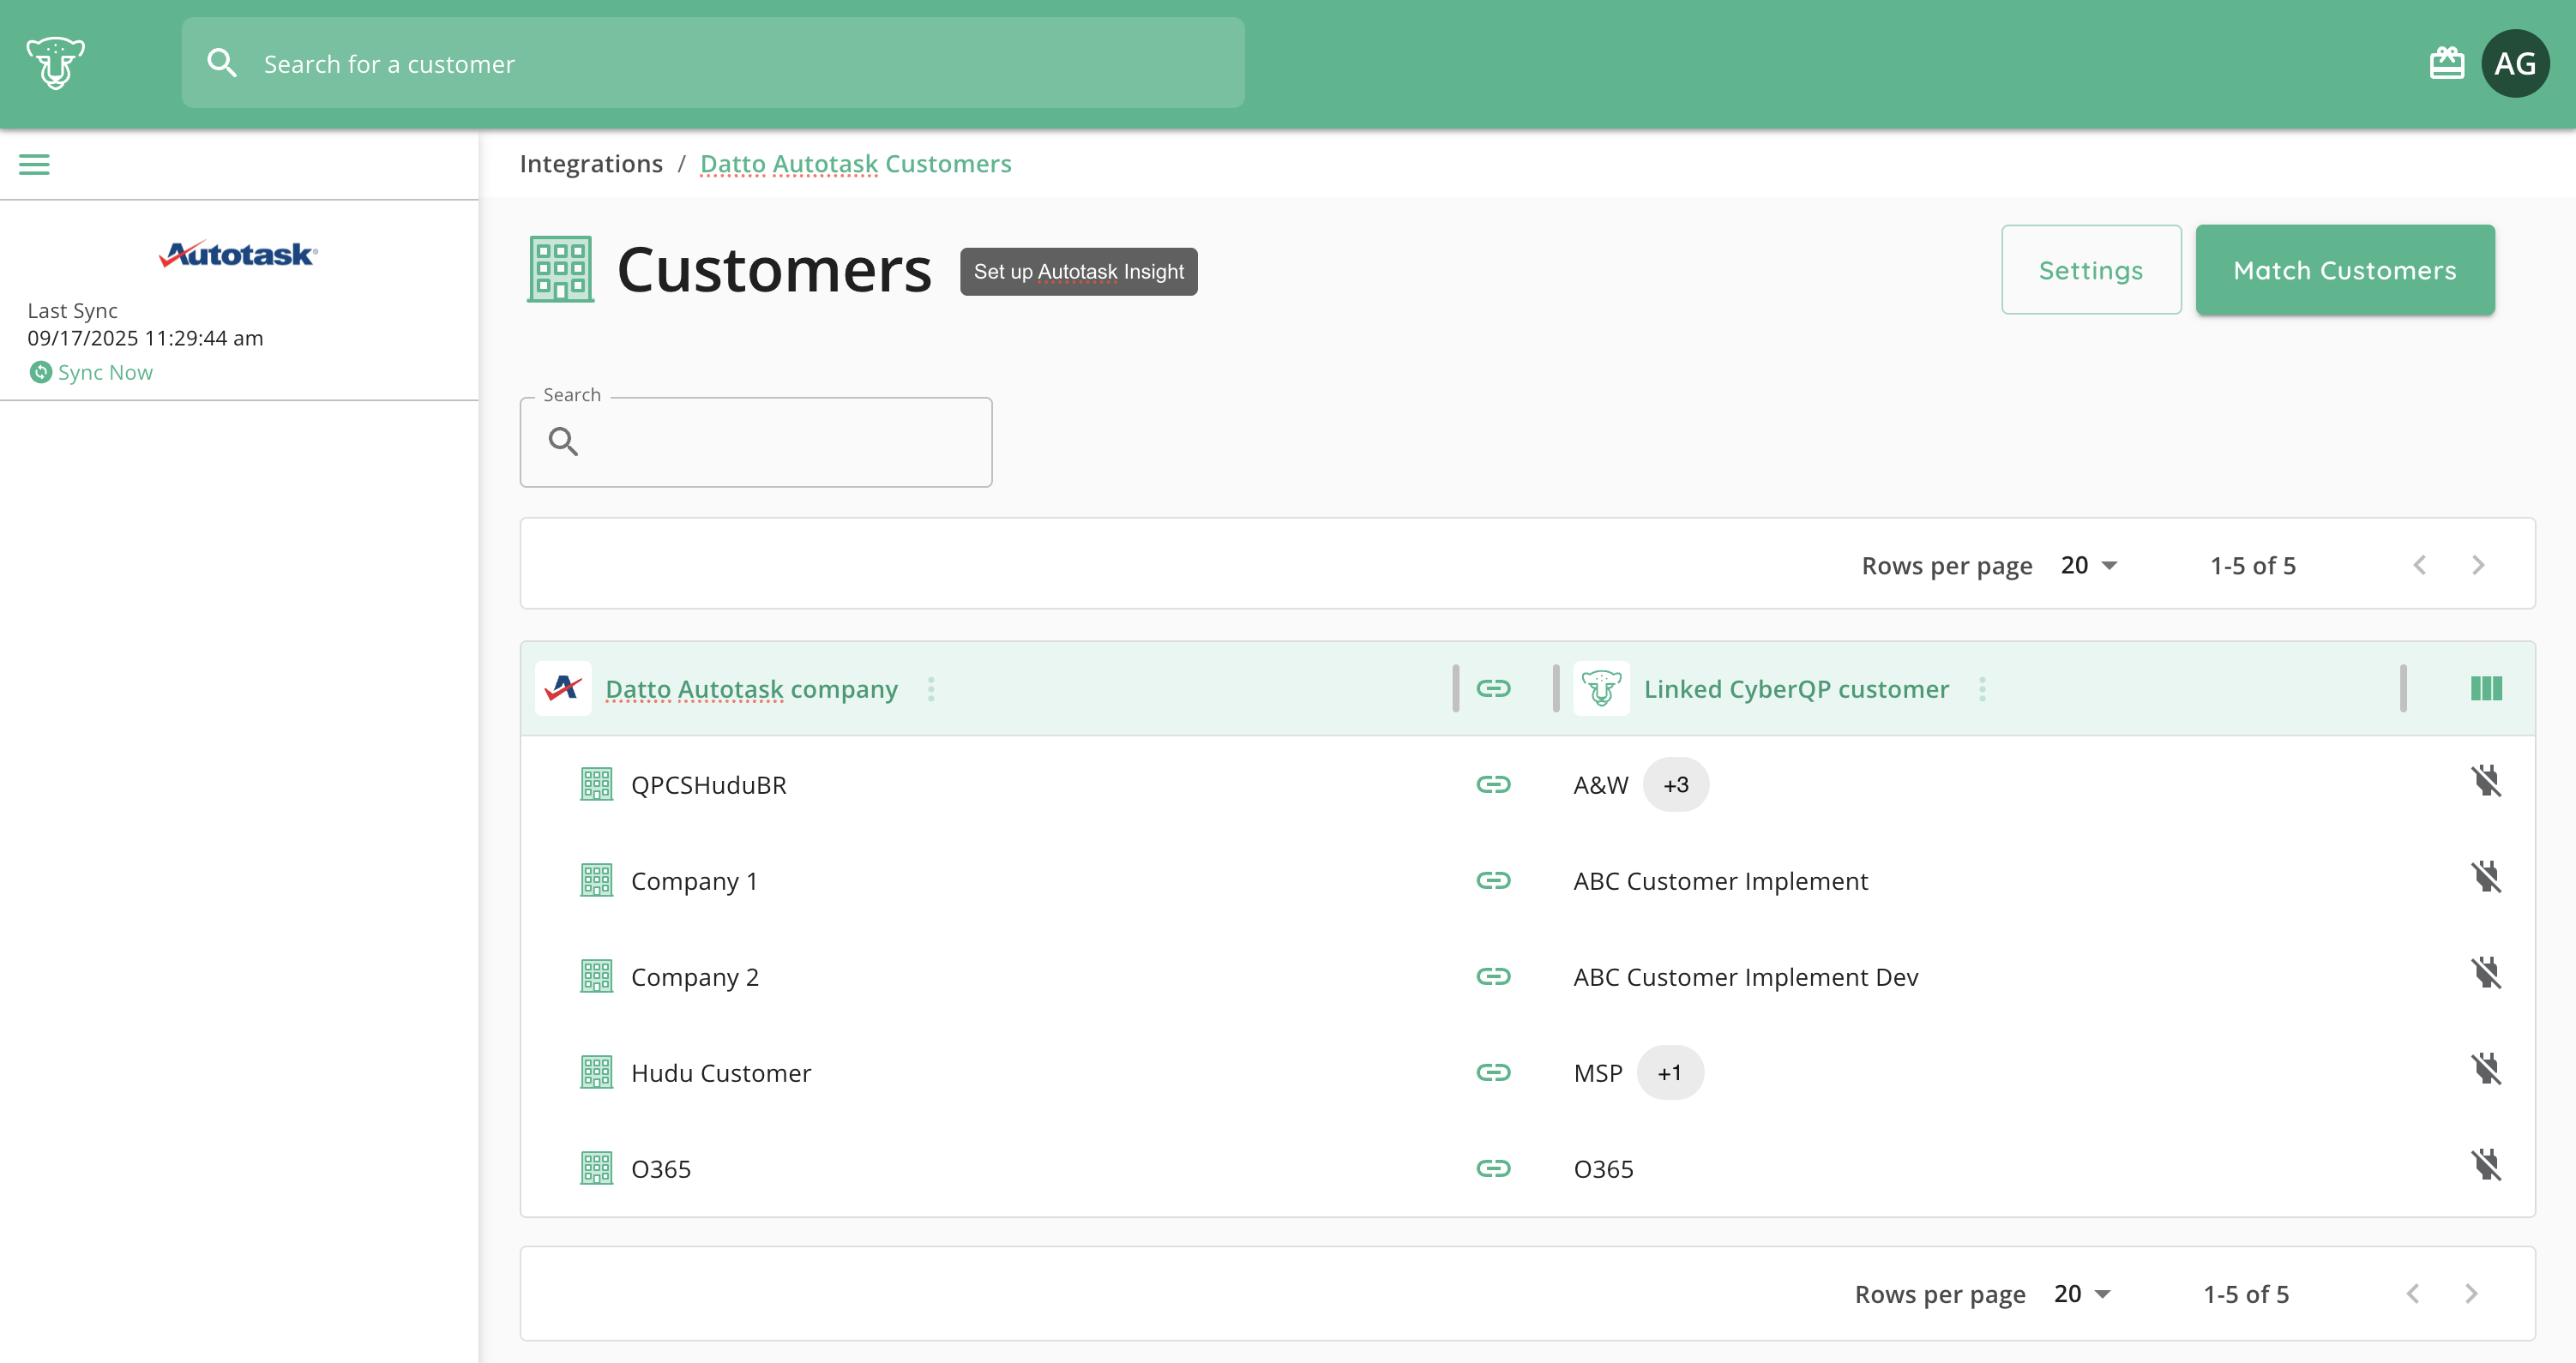Viewport: 2576px width, 1363px height.
Task: Click the Sync Now refresh icon
Action: click(x=40, y=372)
